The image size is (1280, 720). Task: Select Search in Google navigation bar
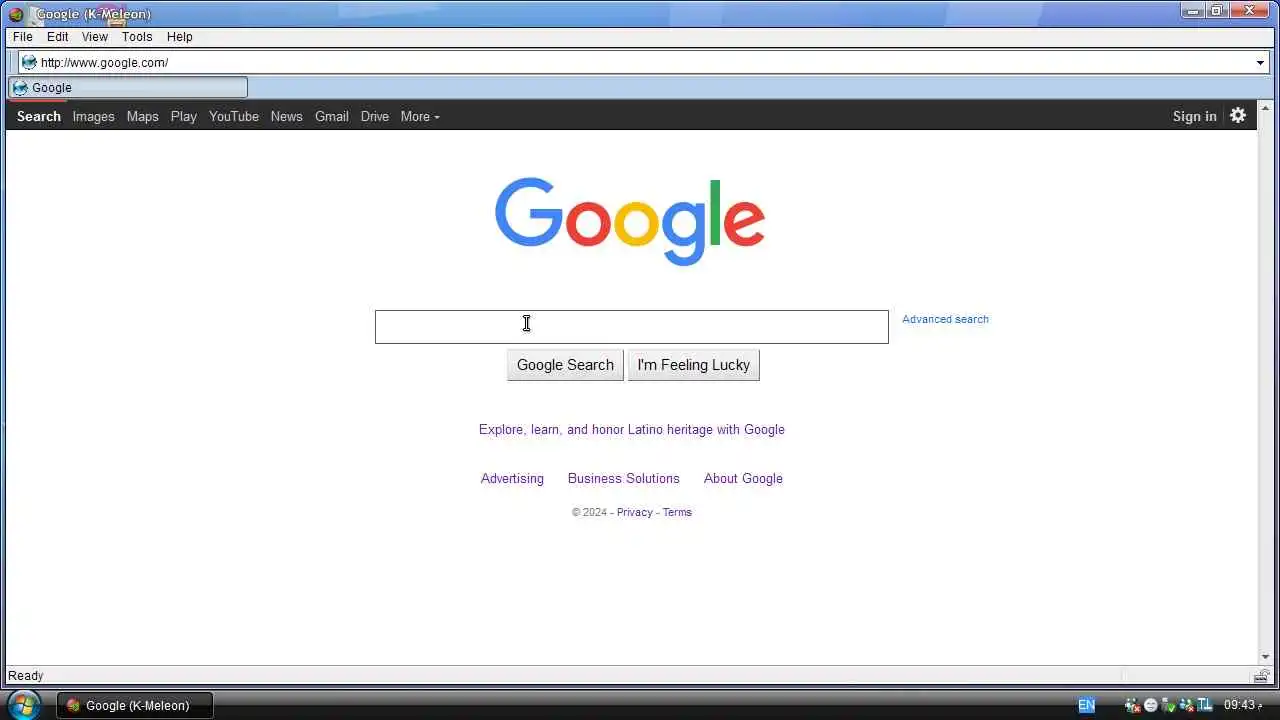click(x=39, y=116)
